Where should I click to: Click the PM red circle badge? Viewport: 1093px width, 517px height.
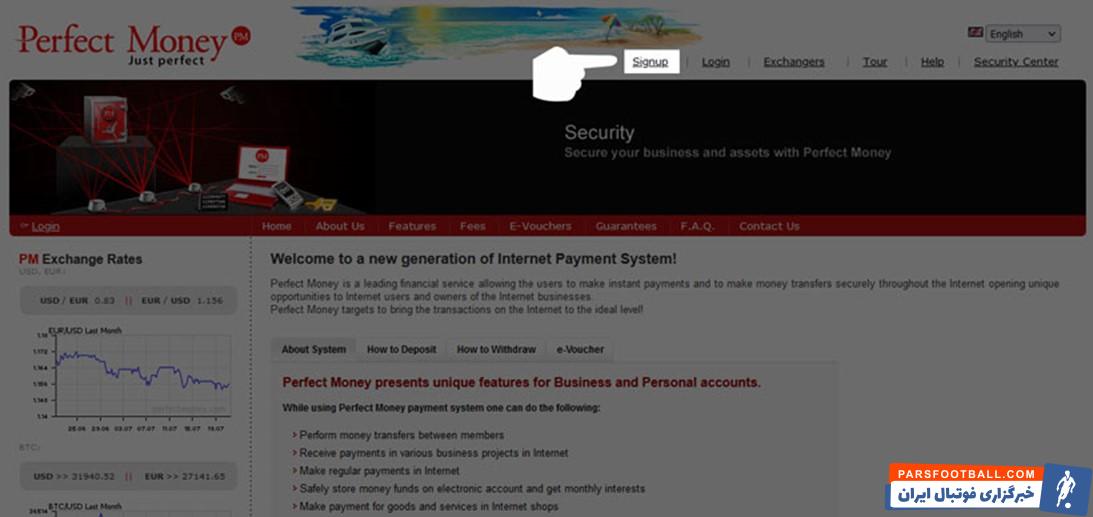click(240, 36)
